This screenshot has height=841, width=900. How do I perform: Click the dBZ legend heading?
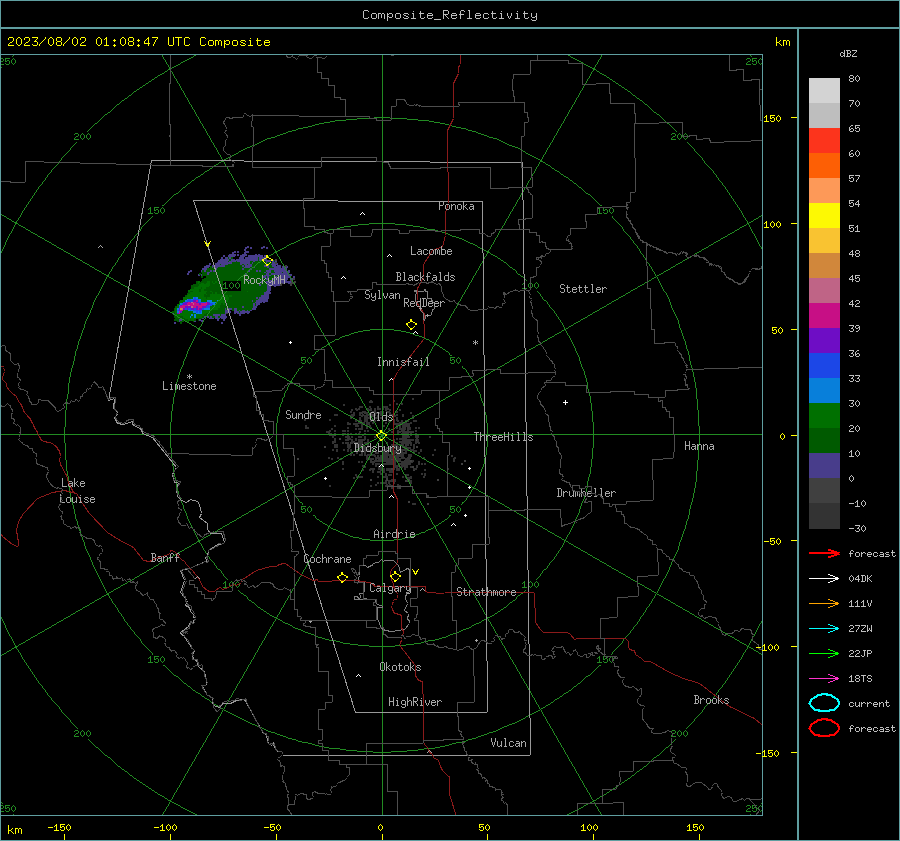848,53
